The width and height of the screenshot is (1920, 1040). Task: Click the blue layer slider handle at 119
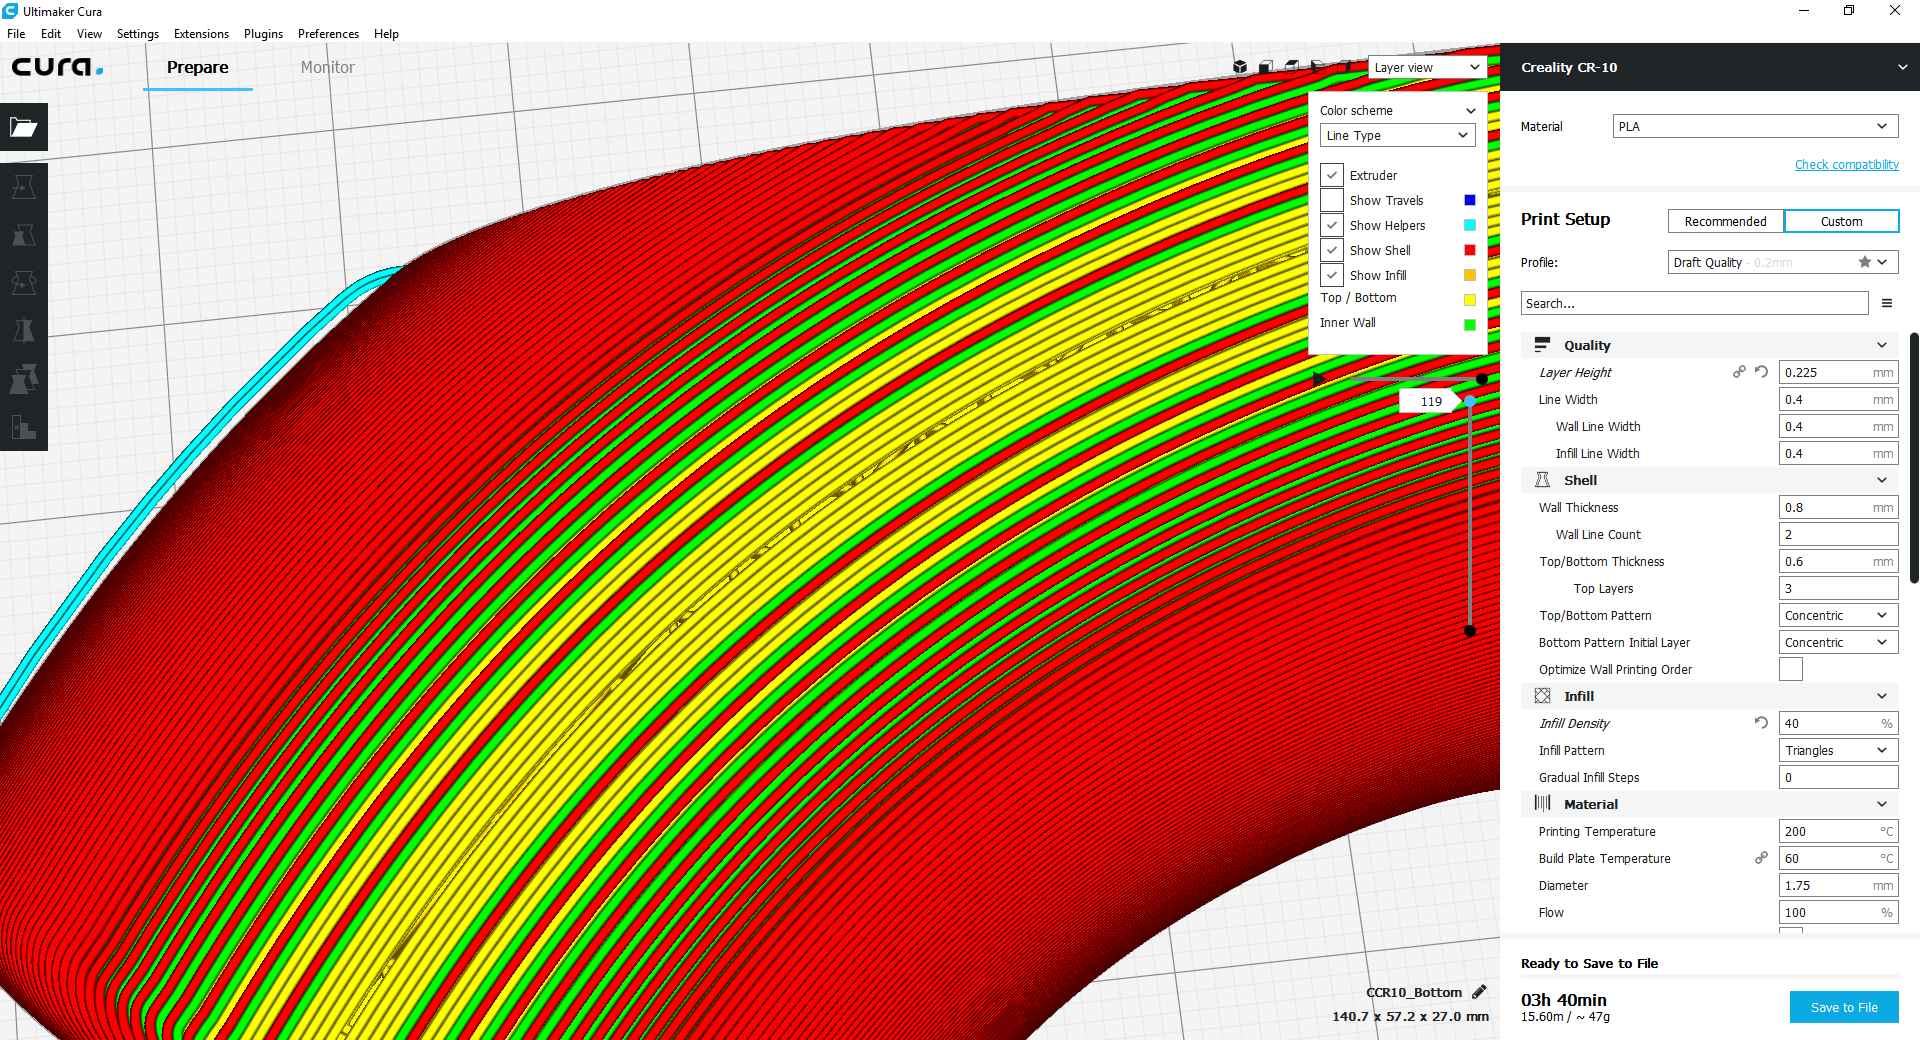pyautogui.click(x=1470, y=401)
